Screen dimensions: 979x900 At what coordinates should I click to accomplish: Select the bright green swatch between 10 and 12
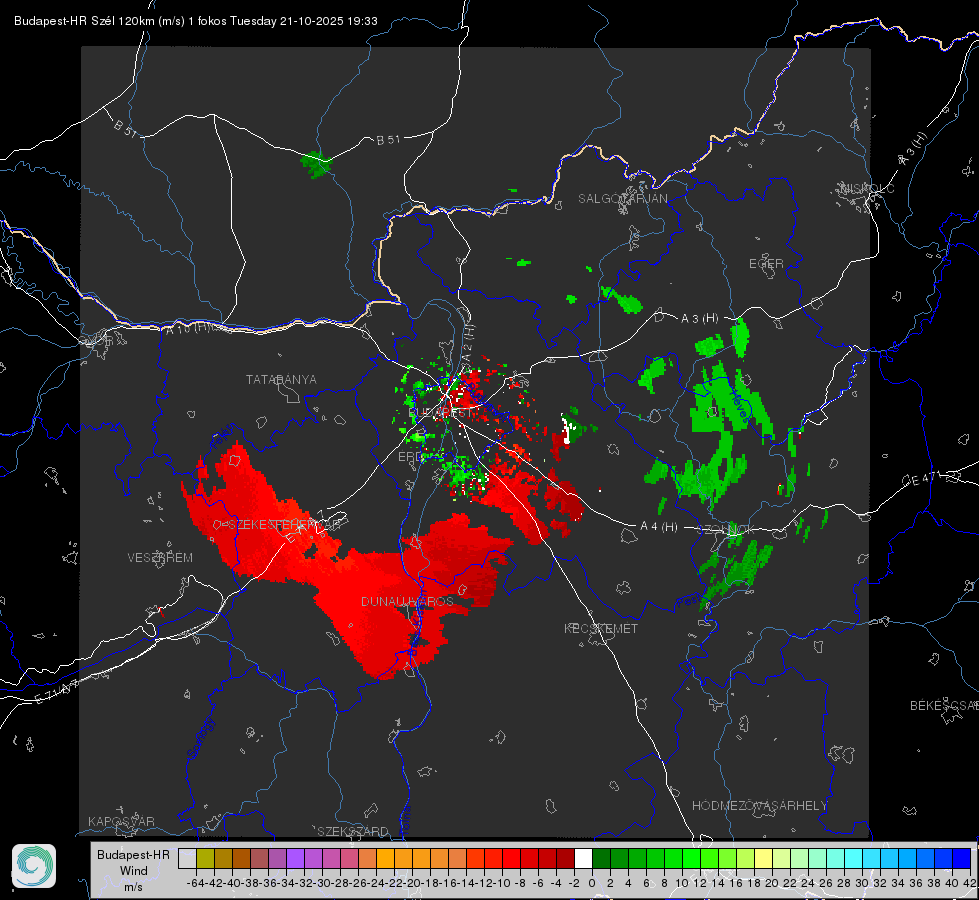691,858
